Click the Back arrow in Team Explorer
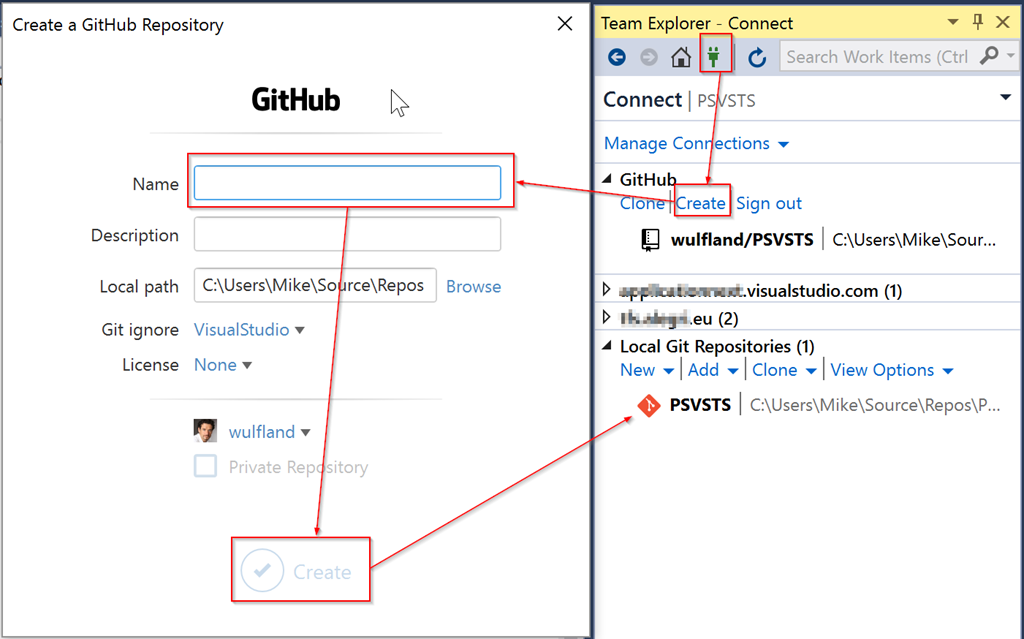The image size is (1024, 639). tap(617, 57)
